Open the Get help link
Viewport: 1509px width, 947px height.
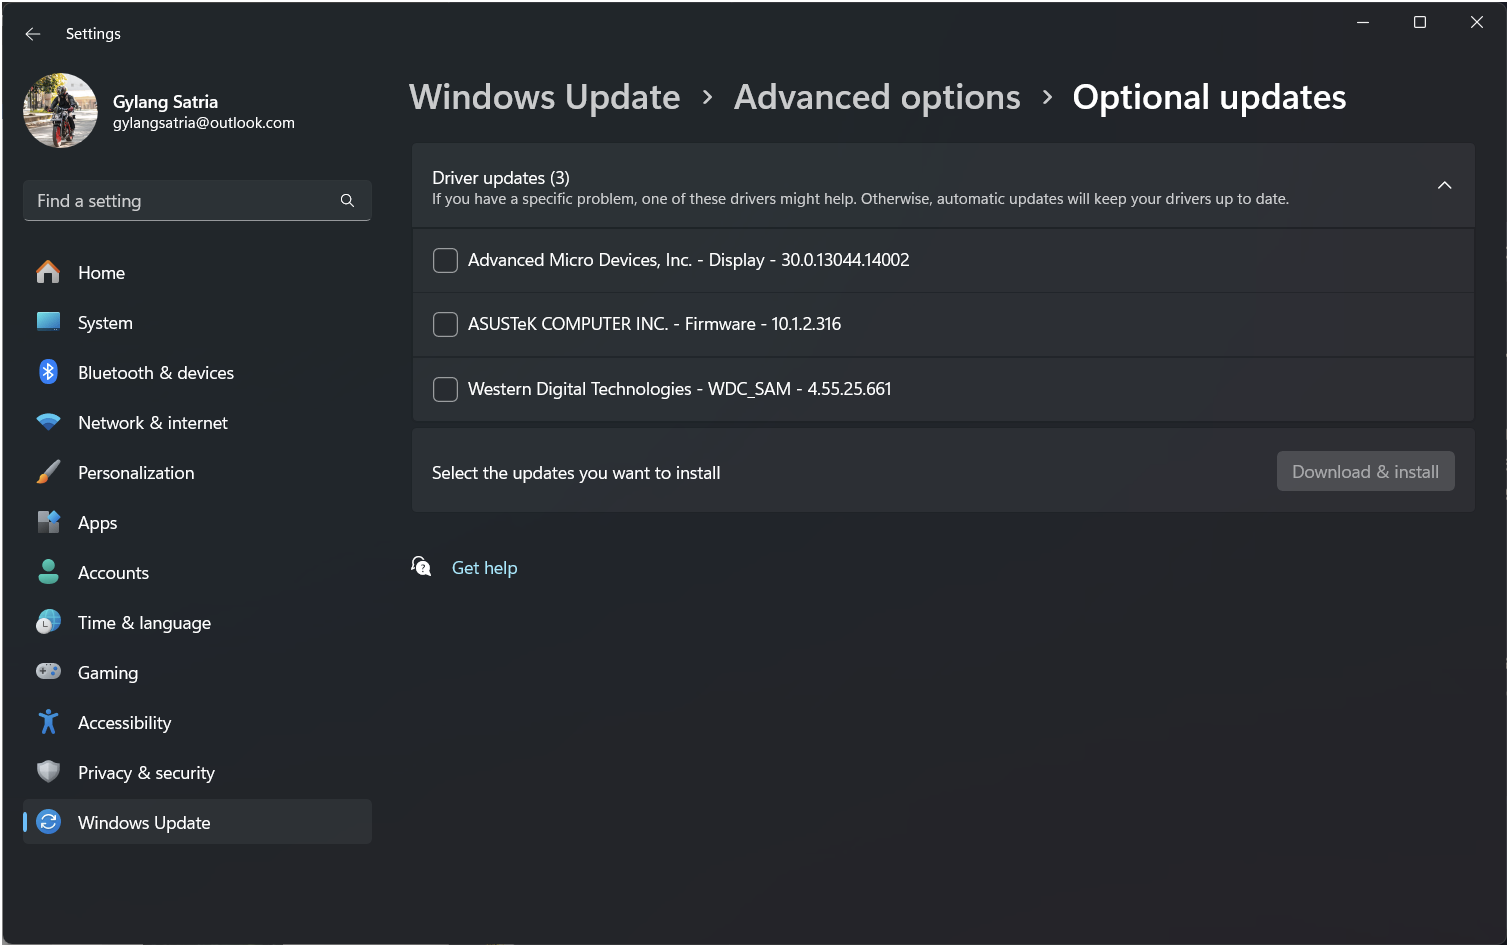[484, 568]
